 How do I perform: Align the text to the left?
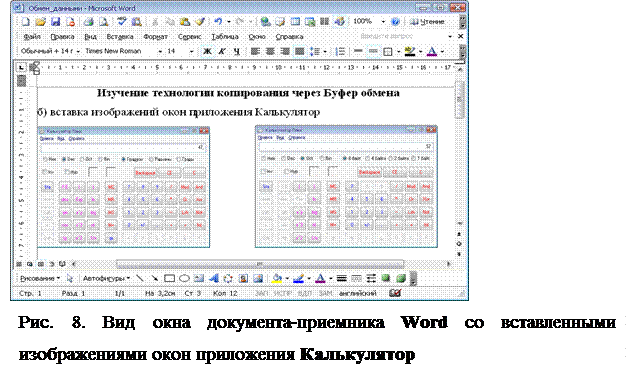tap(255, 51)
